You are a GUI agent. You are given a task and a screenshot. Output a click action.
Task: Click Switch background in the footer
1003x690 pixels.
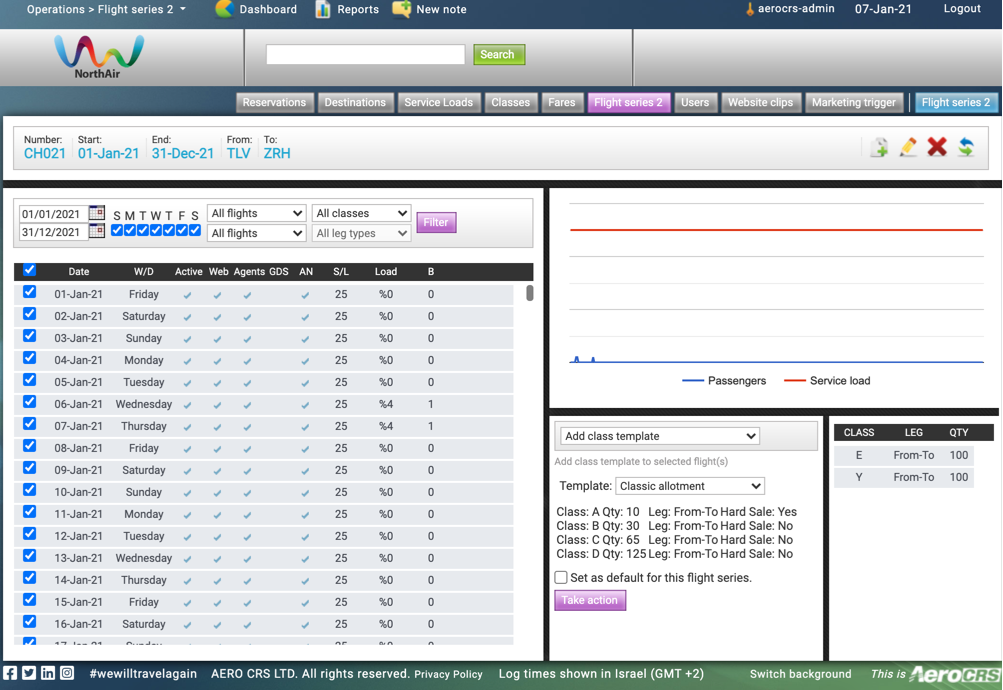click(799, 674)
